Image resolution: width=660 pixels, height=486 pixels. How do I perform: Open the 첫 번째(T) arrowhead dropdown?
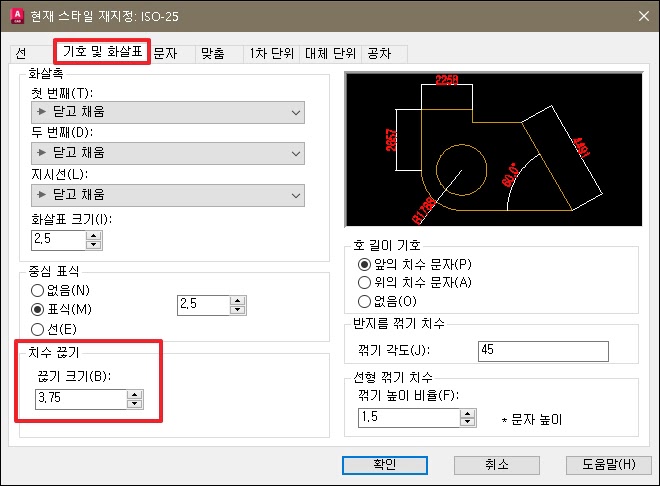tap(168, 112)
